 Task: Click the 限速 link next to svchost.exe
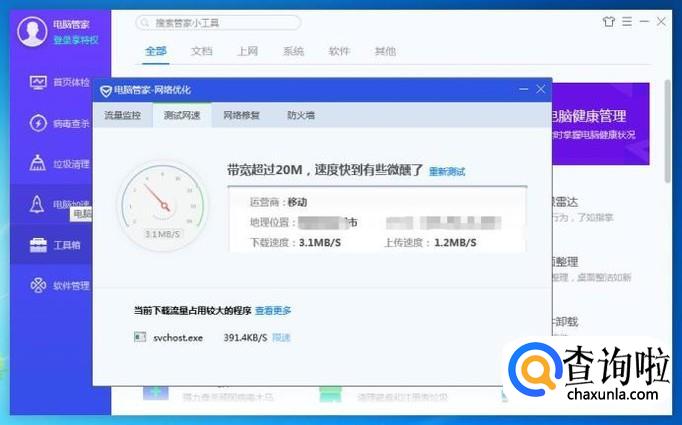click(281, 338)
